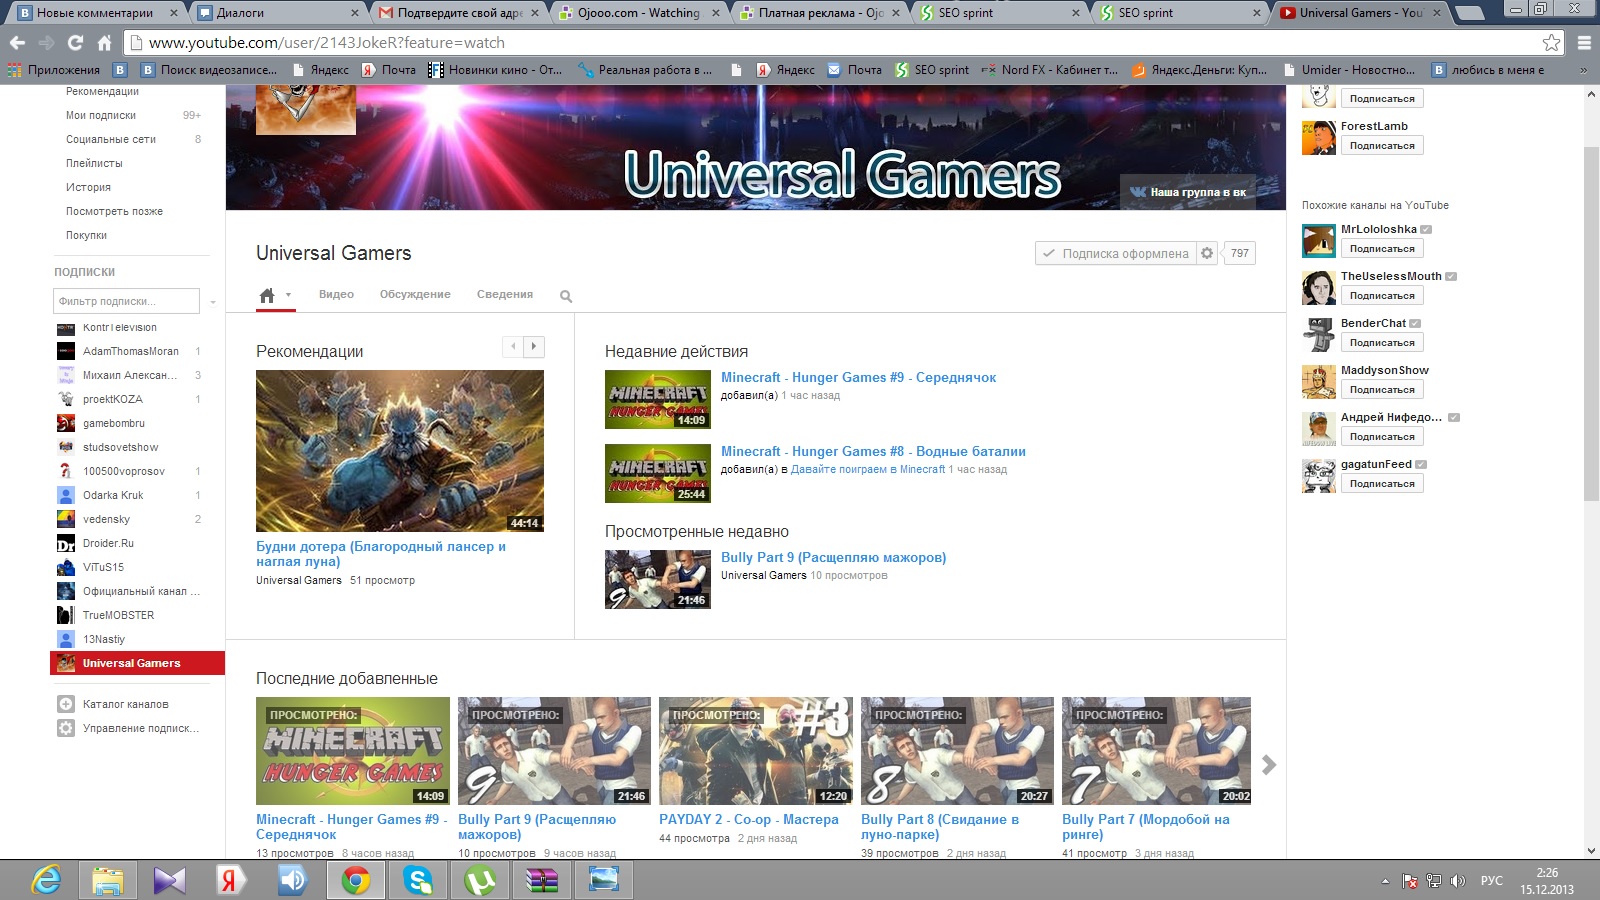Subscribe to gagatunFeed channel
The width and height of the screenshot is (1600, 900).
(1382, 484)
